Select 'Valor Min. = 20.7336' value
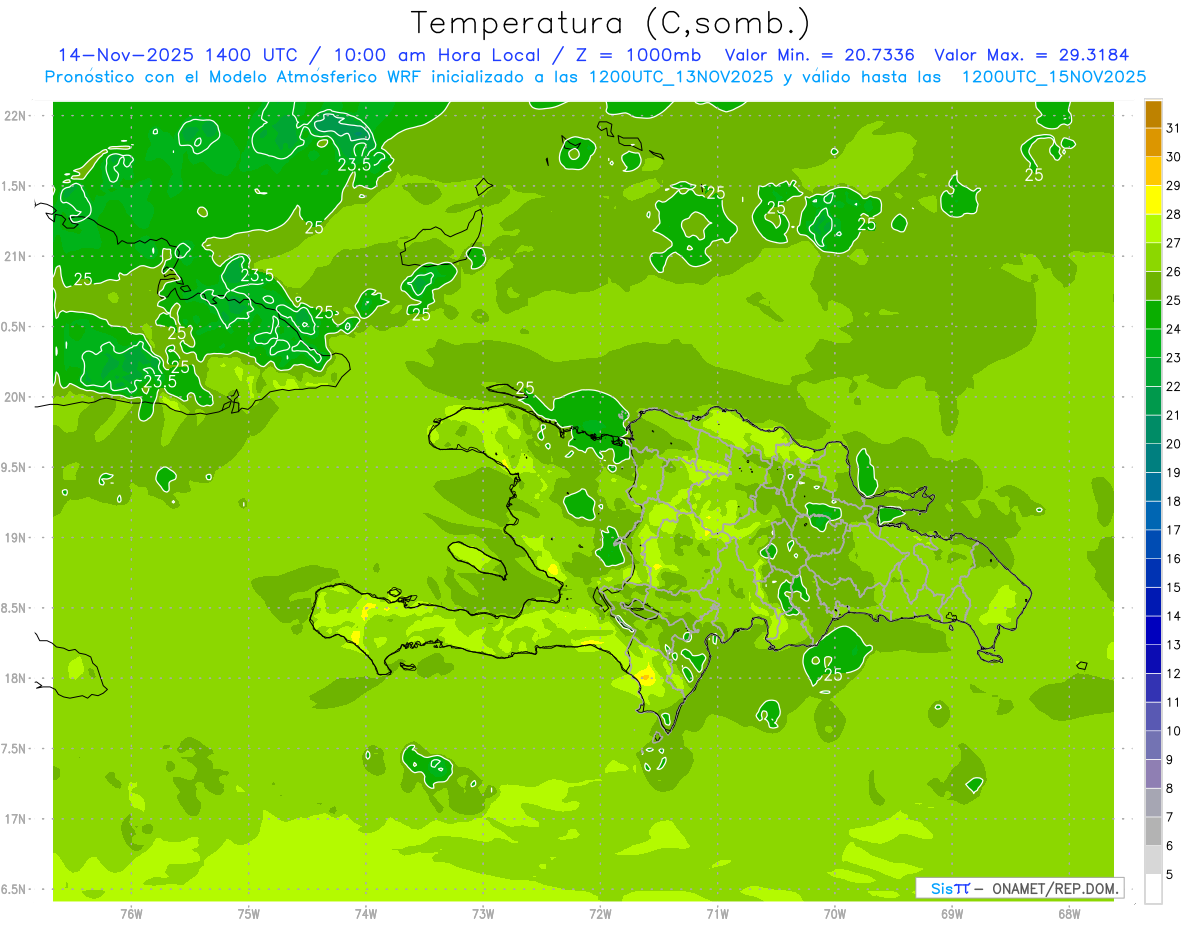This screenshot has height=927, width=1200. pos(819,55)
